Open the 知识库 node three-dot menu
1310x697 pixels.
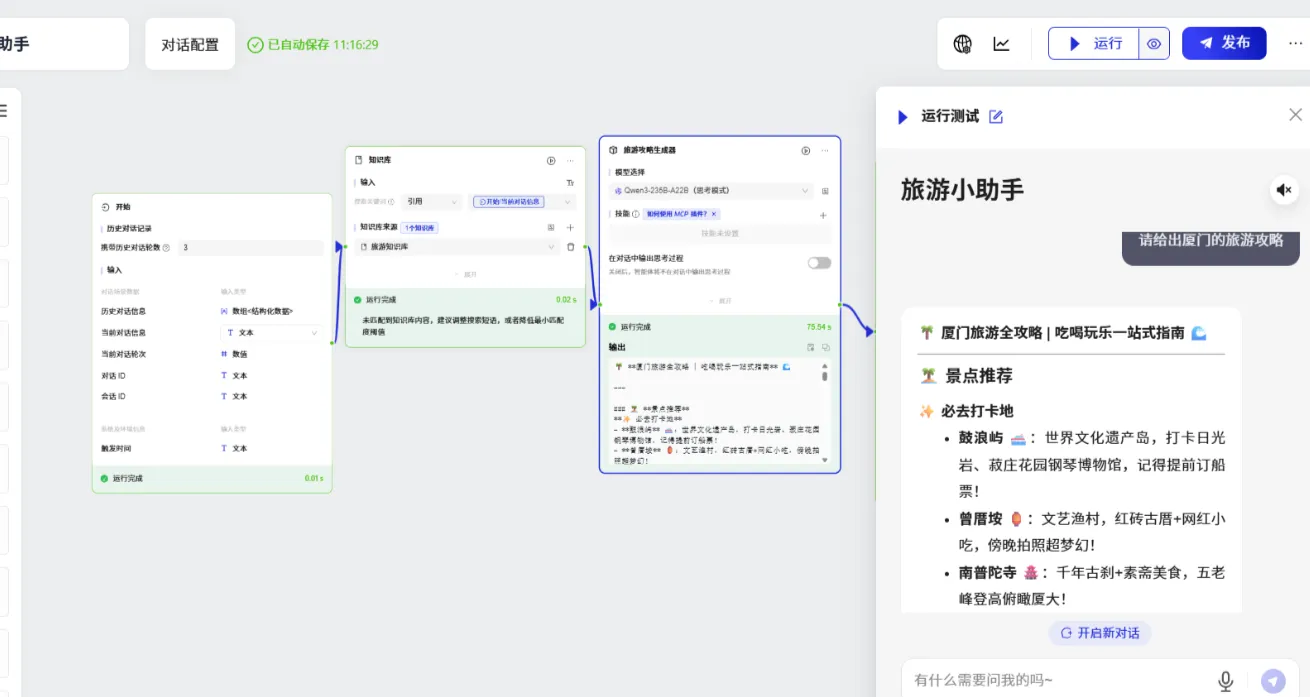tap(571, 160)
